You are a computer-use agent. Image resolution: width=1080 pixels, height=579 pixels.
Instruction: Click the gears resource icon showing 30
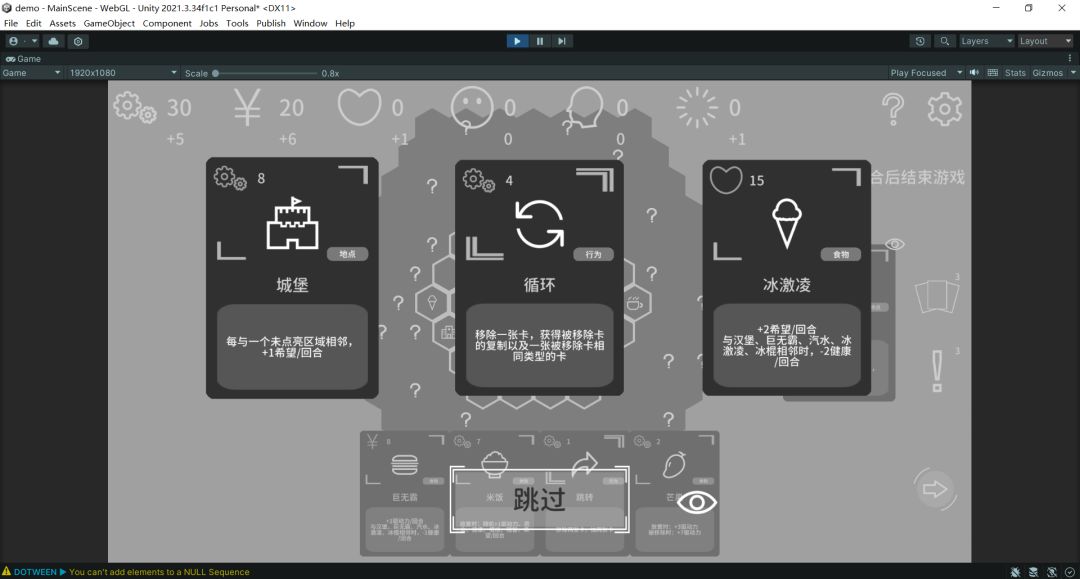click(x=135, y=108)
